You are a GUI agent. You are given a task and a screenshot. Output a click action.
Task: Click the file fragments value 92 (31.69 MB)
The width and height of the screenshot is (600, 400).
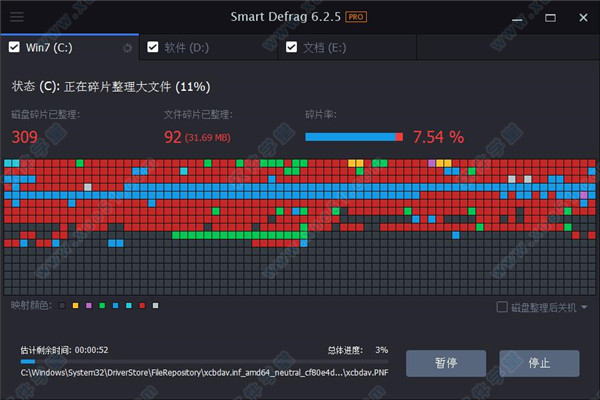197,137
